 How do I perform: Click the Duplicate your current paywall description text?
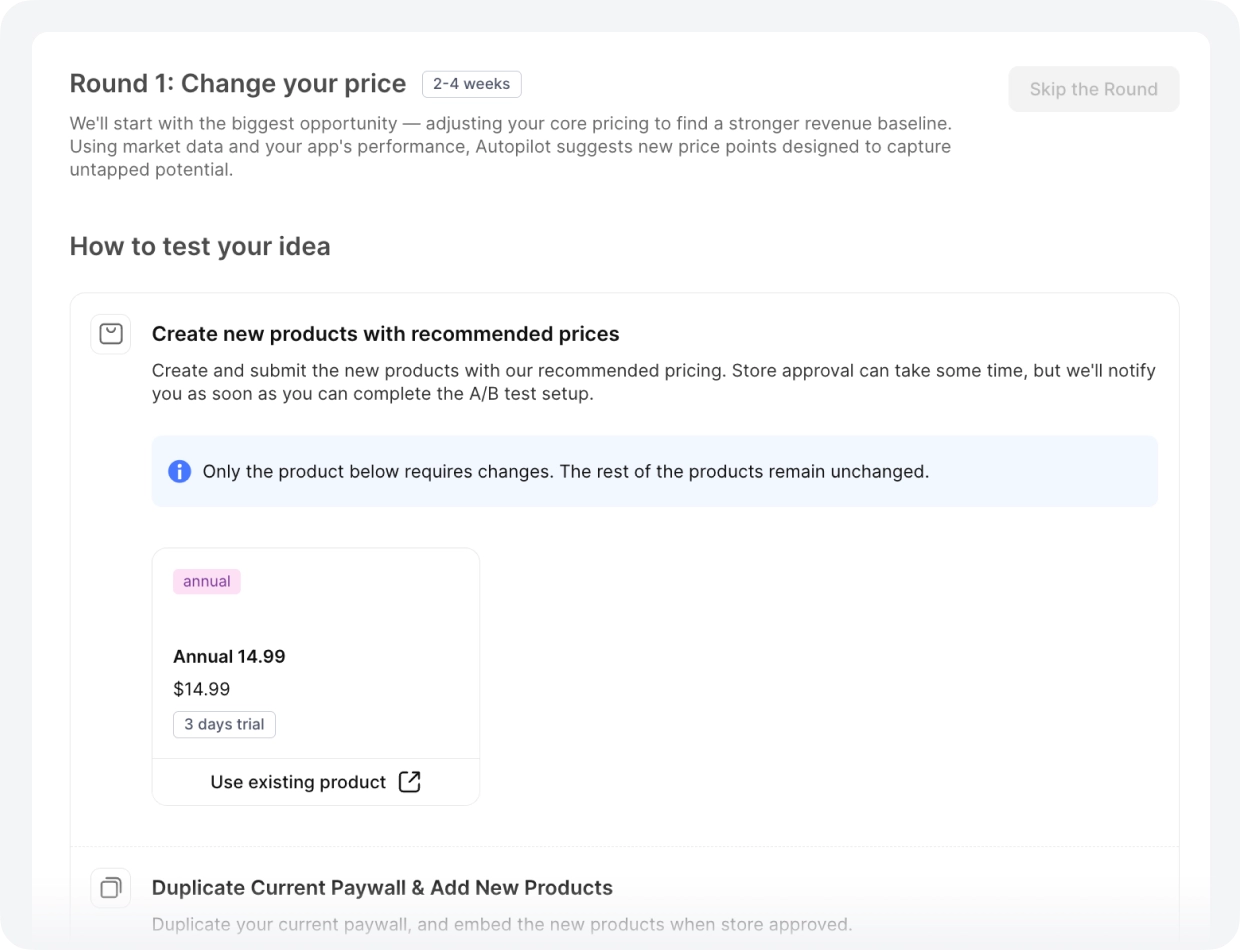pyautogui.click(x=502, y=924)
